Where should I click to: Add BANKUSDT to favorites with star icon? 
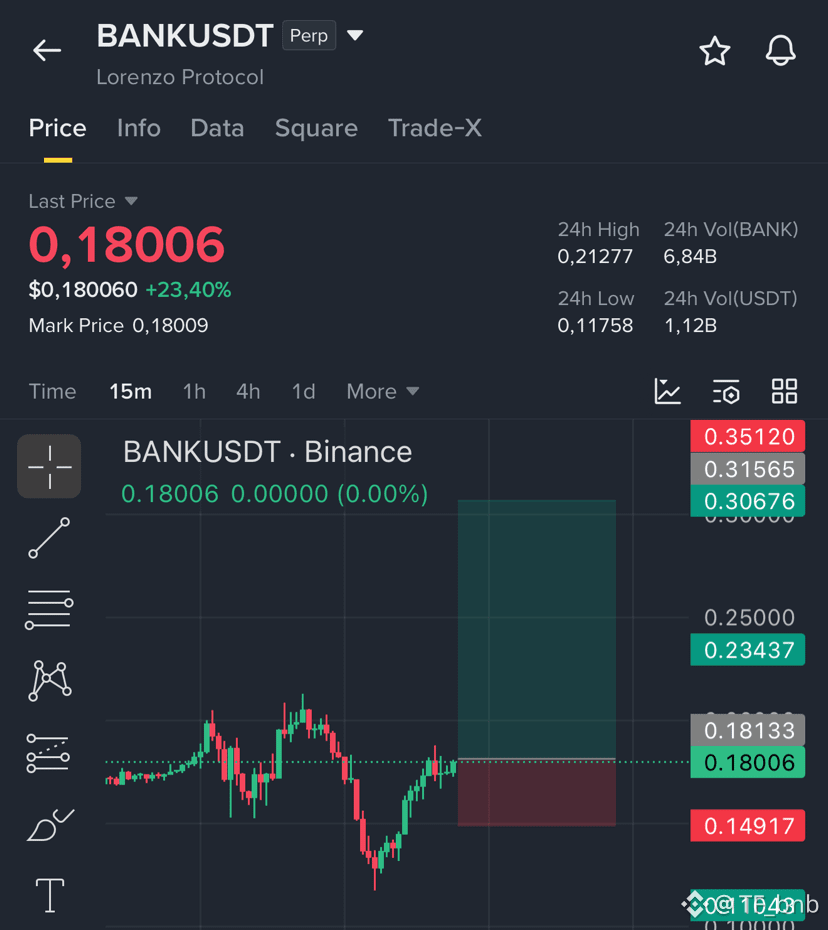click(x=715, y=50)
